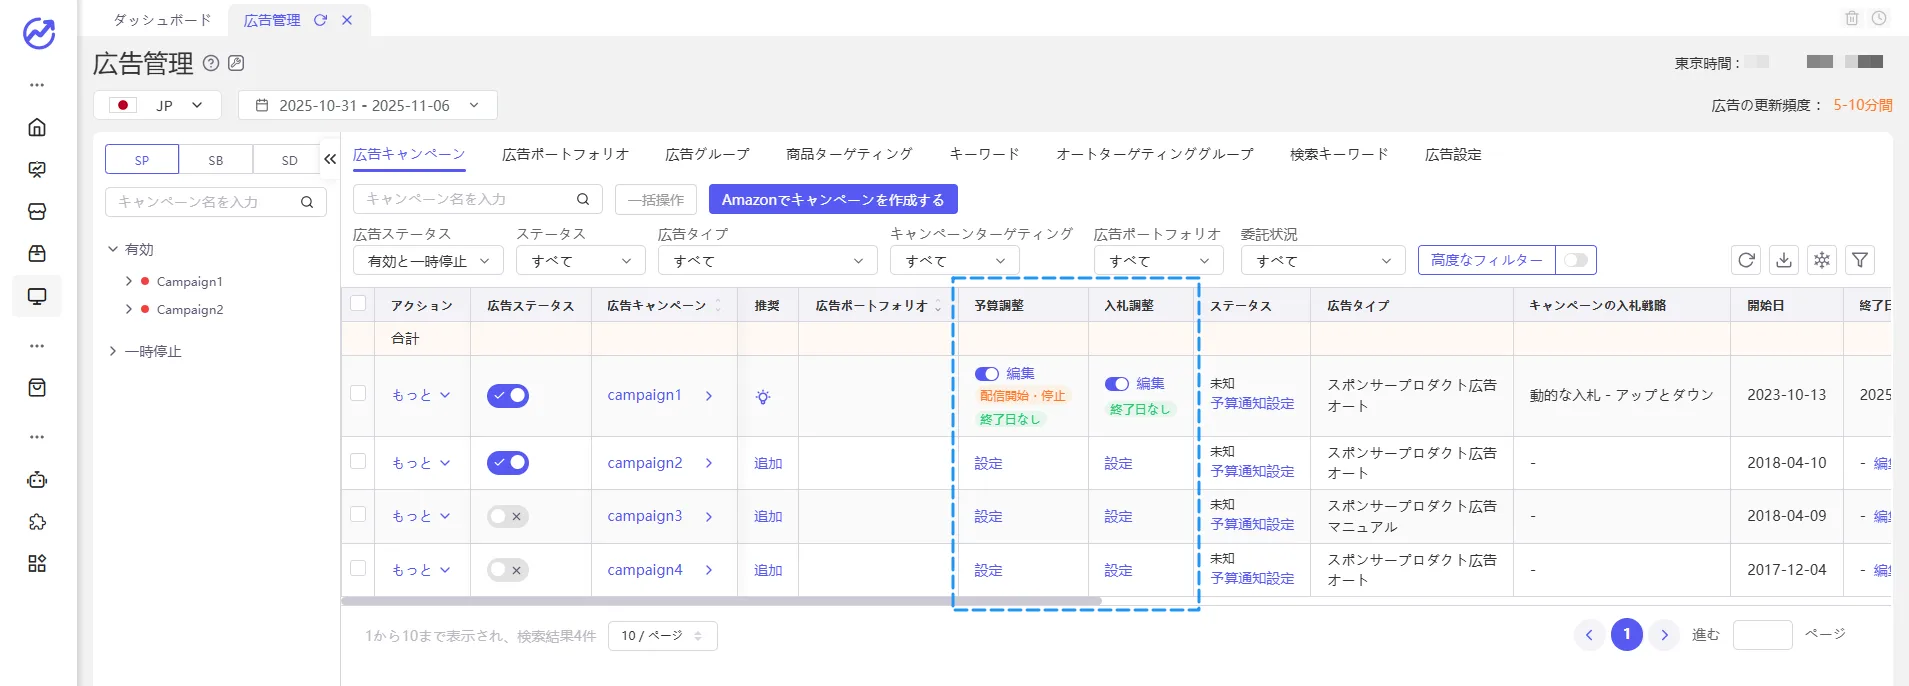Check the campaign1 row checkbox

(x=358, y=393)
